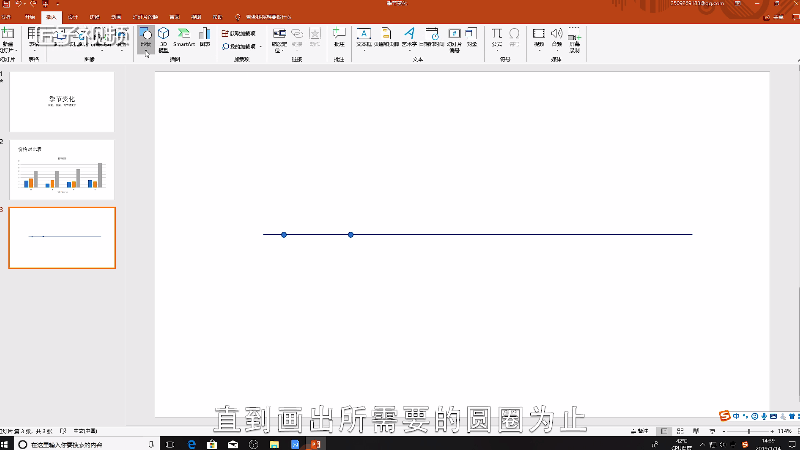Open File Explorer from taskbar
The height and width of the screenshot is (450, 800).
coord(274,444)
